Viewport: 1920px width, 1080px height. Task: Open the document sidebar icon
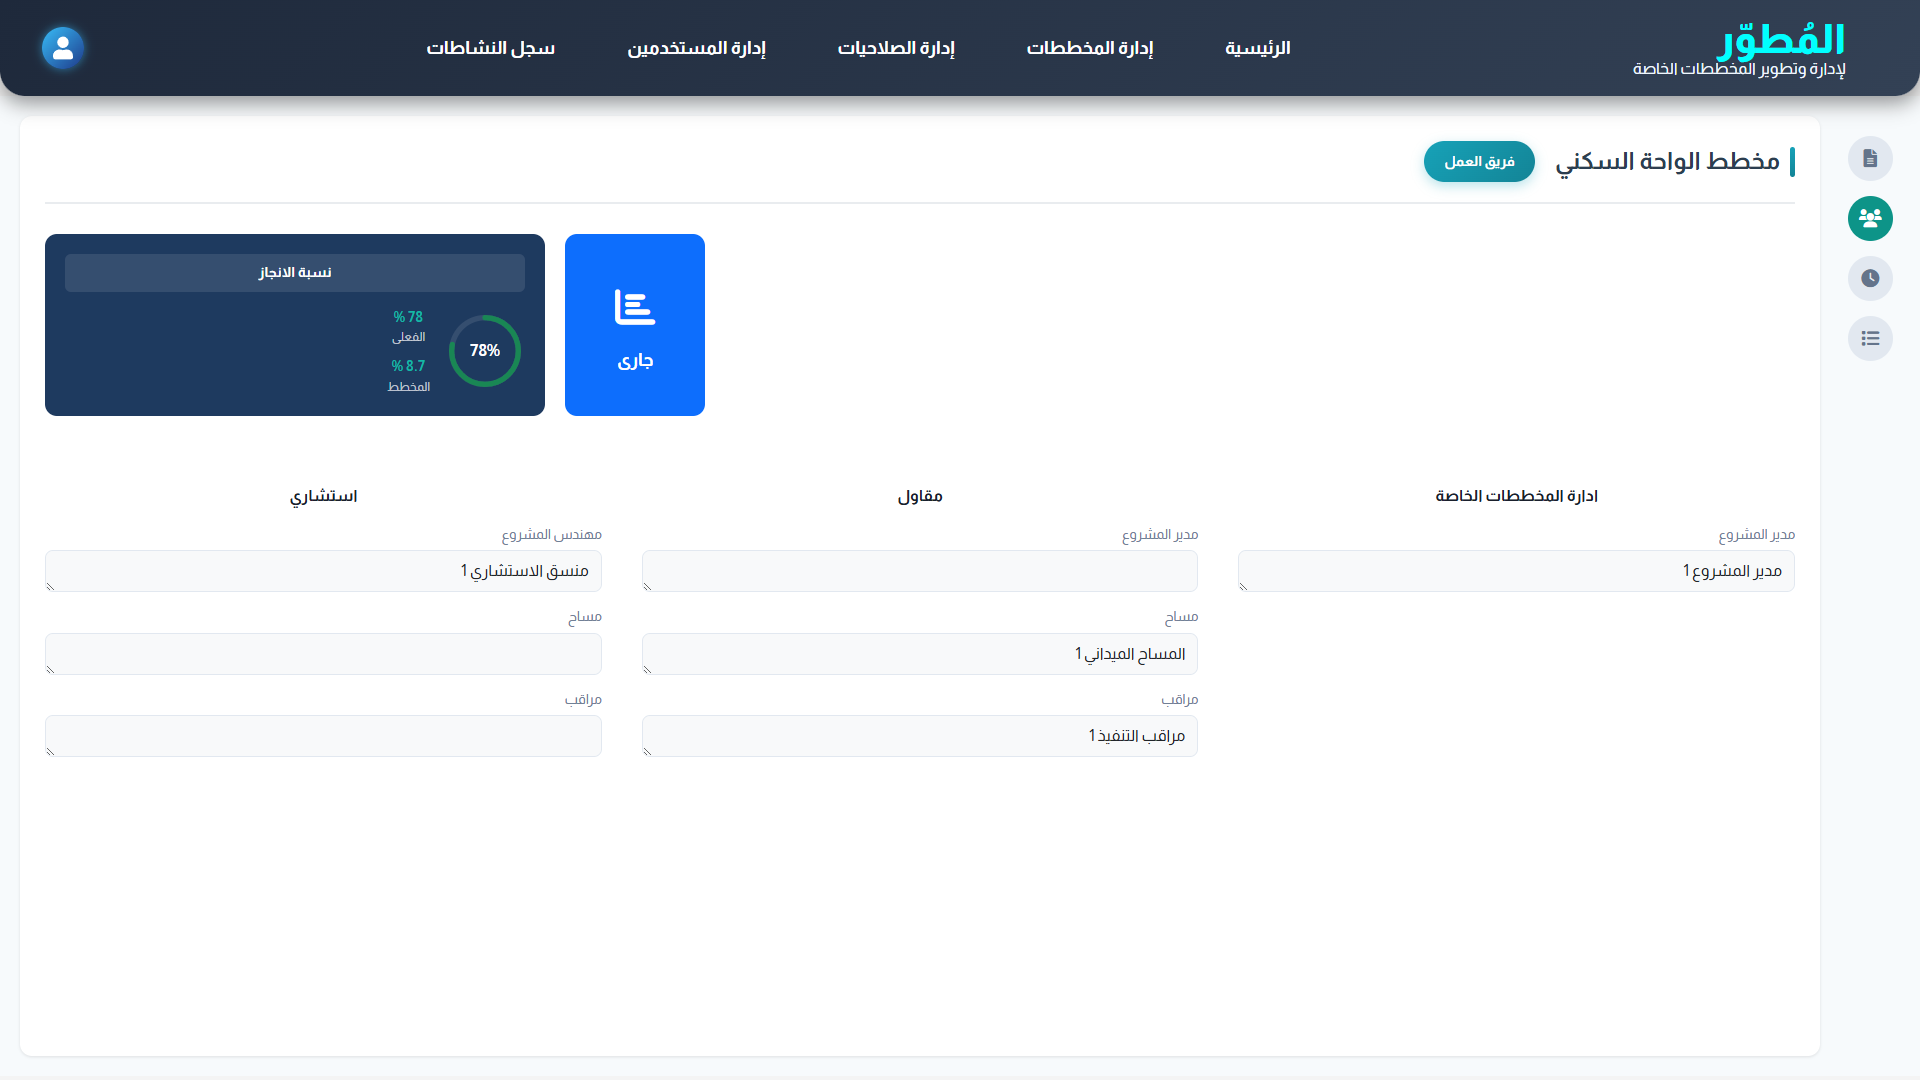1870,158
